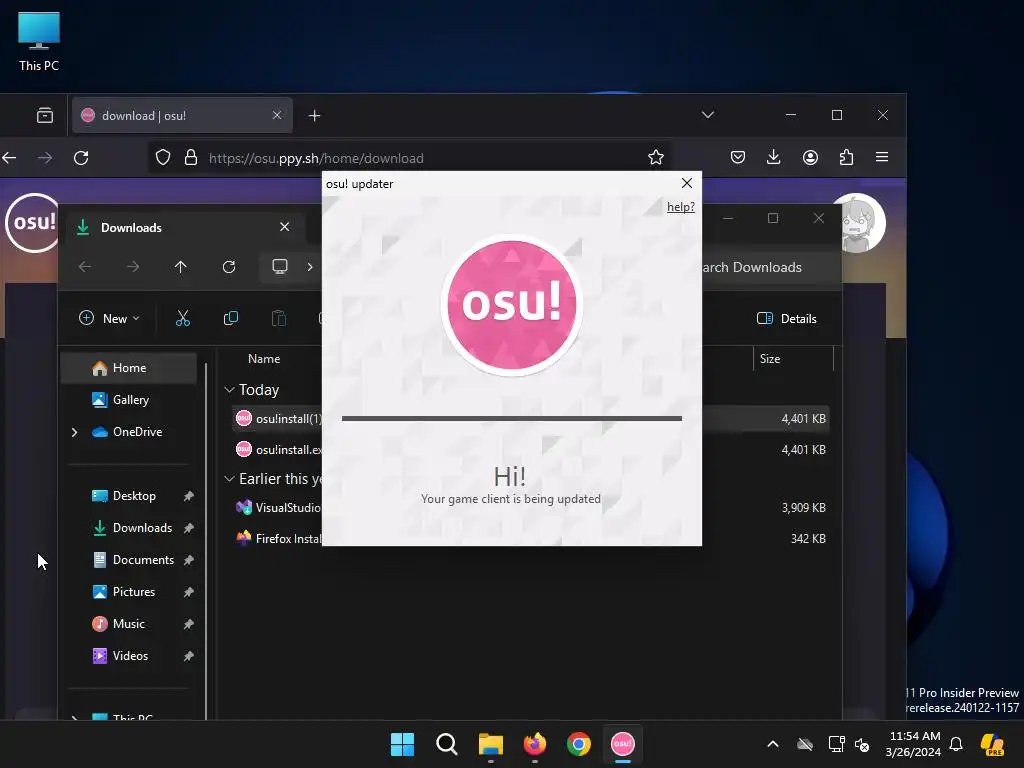The image size is (1024, 768).
Task: Close the 'download | osu!' Firefox tab
Action: (277, 116)
